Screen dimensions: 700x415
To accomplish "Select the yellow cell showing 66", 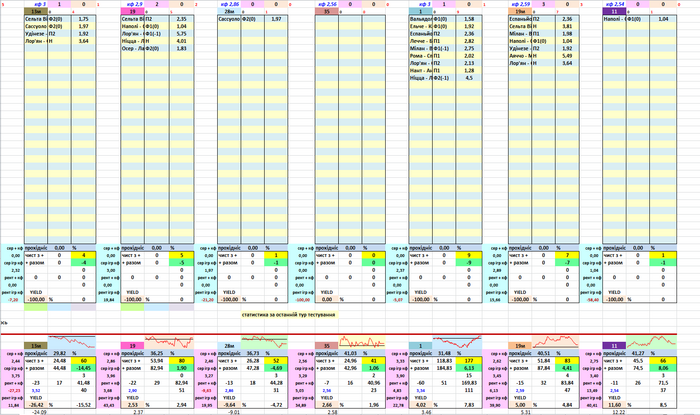I will 663,361.
